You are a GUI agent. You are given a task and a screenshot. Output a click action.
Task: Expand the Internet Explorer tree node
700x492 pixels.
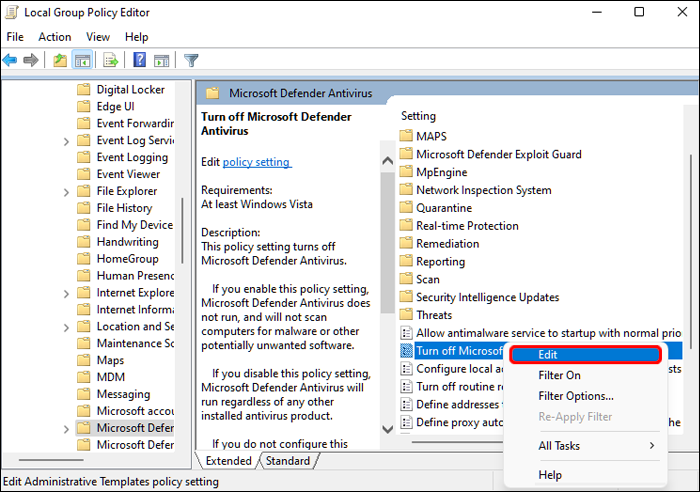tap(66, 294)
